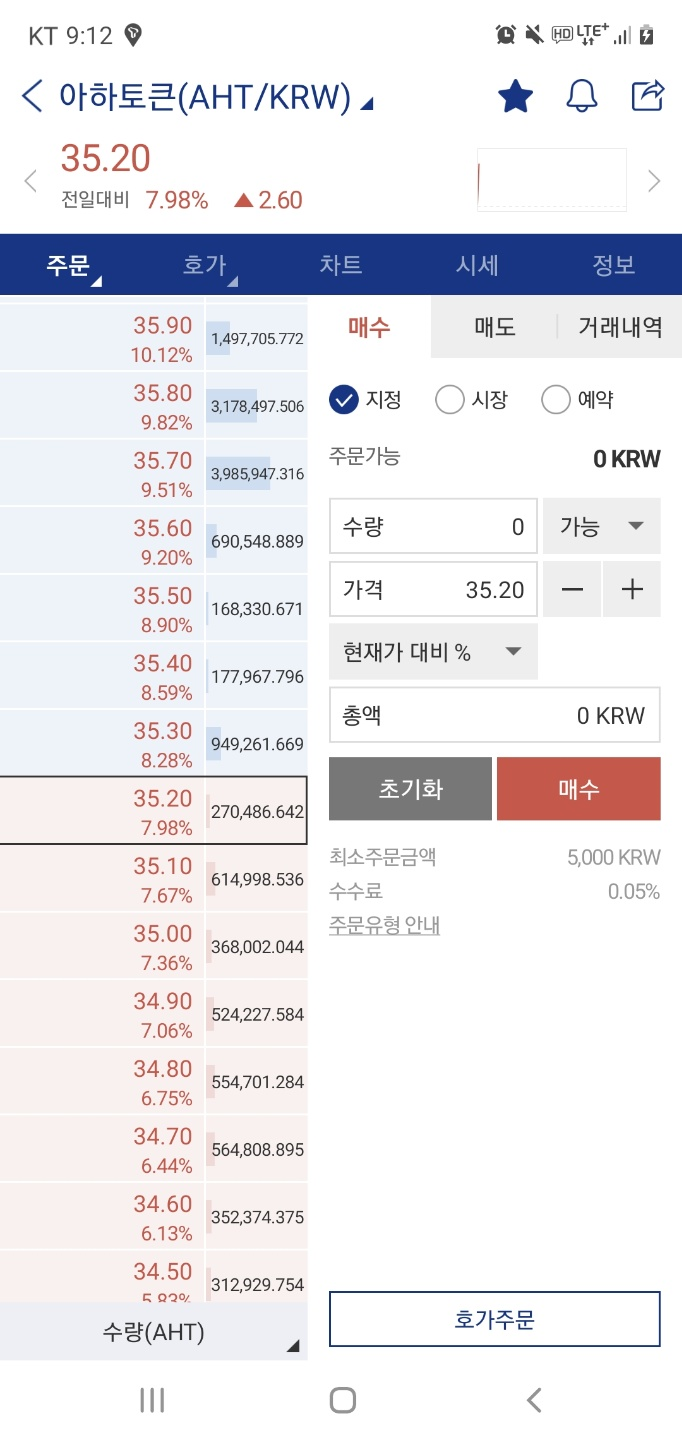Decrease price with minus button
The height and width of the screenshot is (1440, 682).
(572, 589)
